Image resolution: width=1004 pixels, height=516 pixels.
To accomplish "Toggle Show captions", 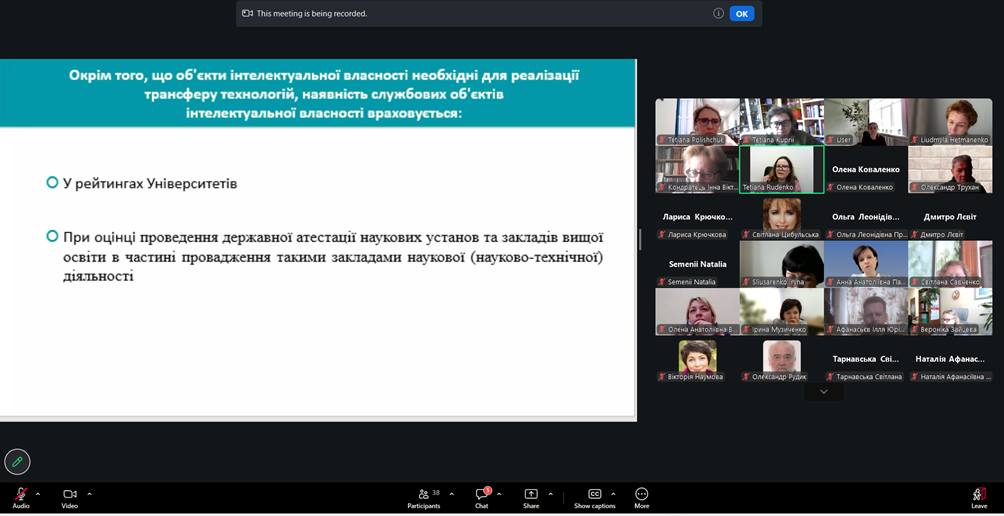I will pyautogui.click(x=595, y=494).
